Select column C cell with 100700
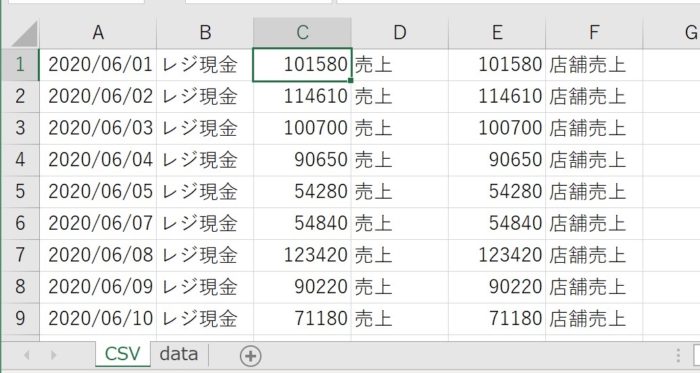Screen dimensions: 700x373 click(x=302, y=128)
